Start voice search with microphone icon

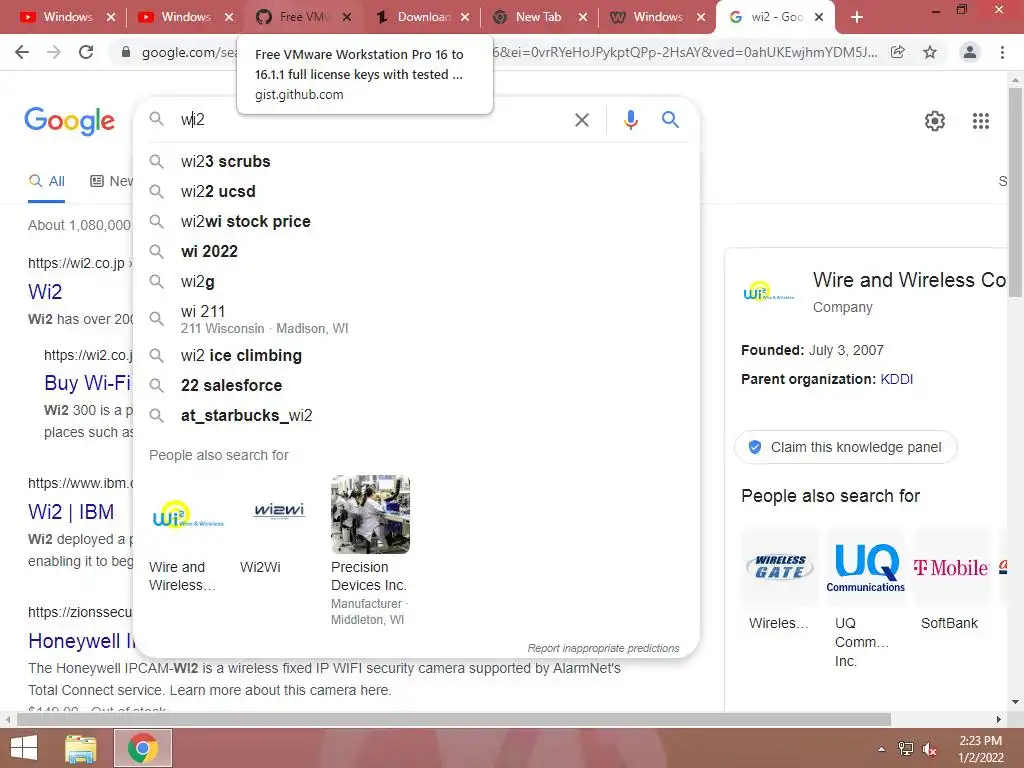coord(630,120)
